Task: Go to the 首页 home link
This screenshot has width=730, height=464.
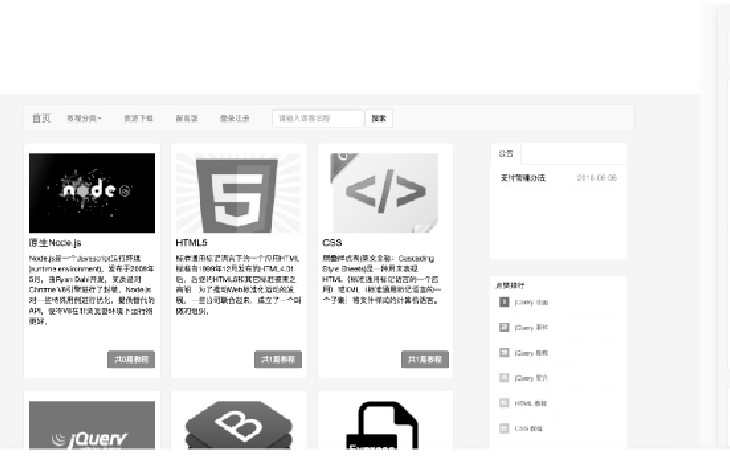Action: tap(41, 118)
